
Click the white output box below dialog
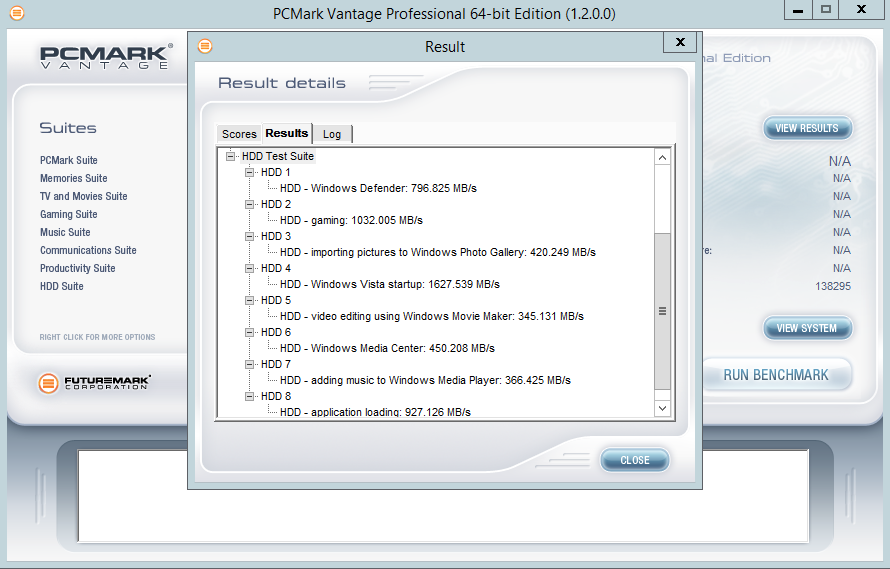443,496
